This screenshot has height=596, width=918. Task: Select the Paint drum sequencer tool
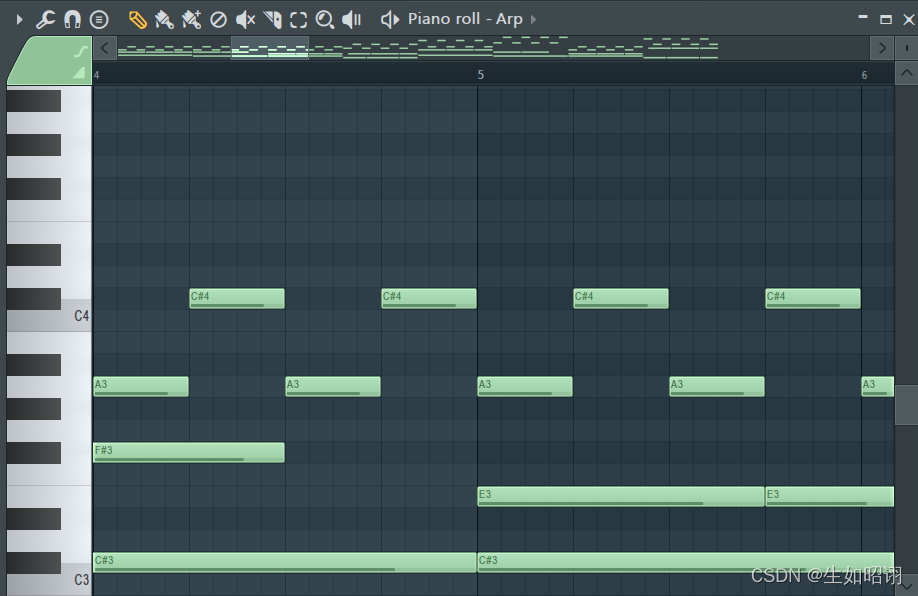pyautogui.click(x=191, y=19)
